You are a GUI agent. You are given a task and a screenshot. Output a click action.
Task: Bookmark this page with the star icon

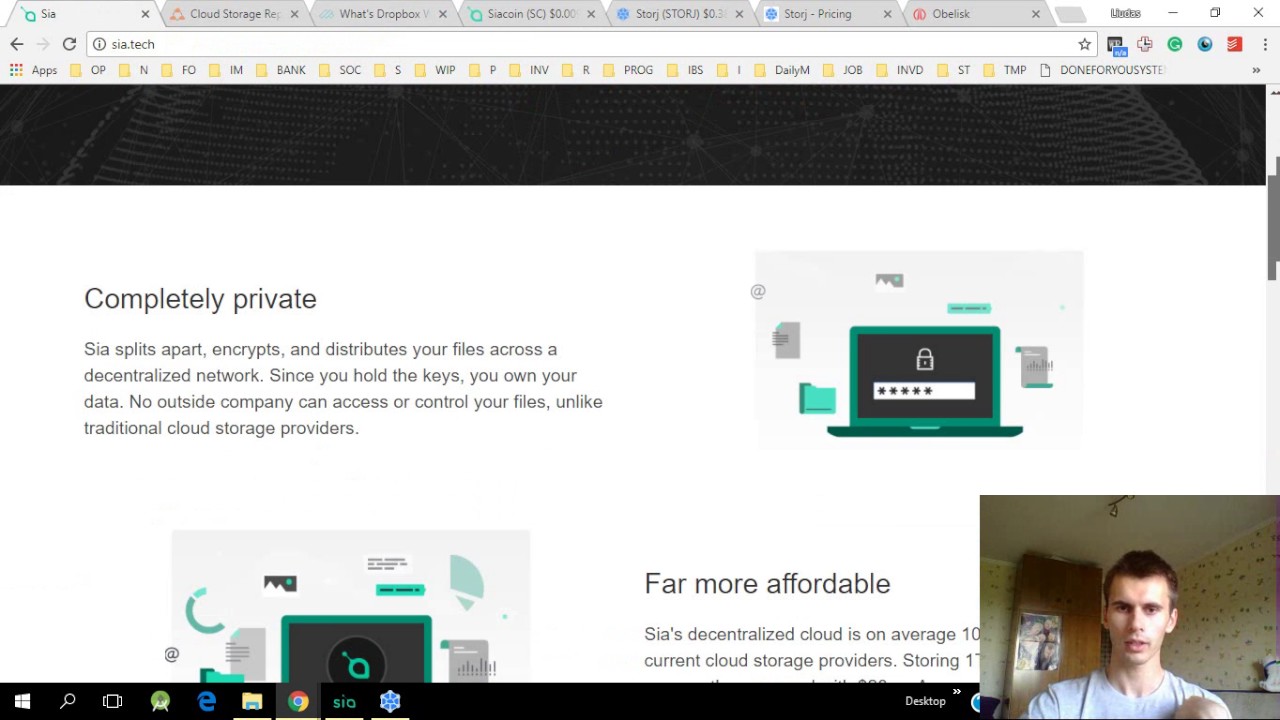pos(1084,44)
